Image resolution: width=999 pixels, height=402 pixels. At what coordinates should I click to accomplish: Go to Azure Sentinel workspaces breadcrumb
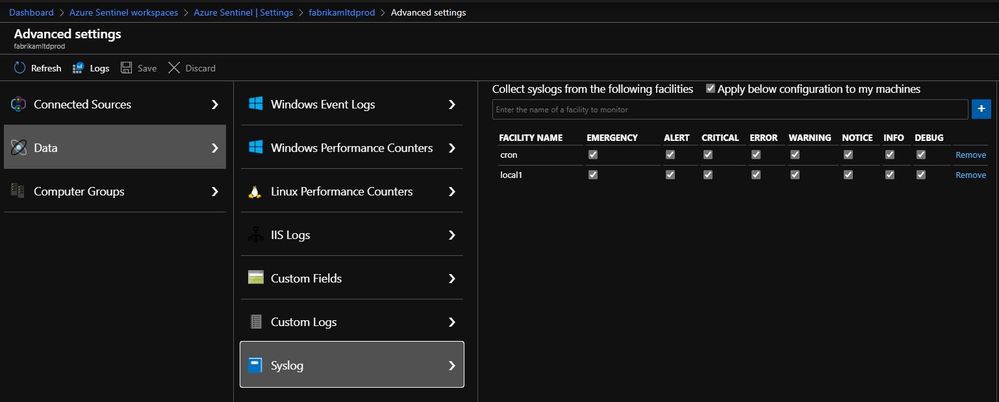[124, 13]
